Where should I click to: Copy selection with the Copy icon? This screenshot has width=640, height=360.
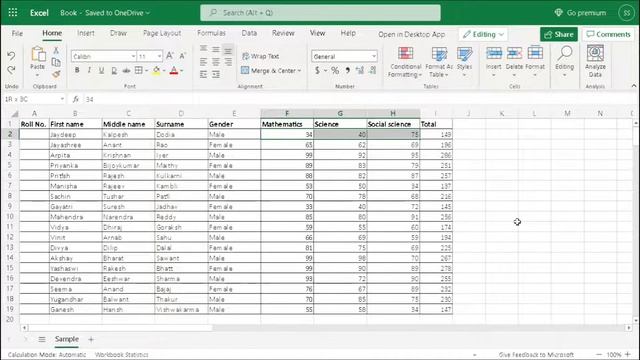[x=56, y=62]
